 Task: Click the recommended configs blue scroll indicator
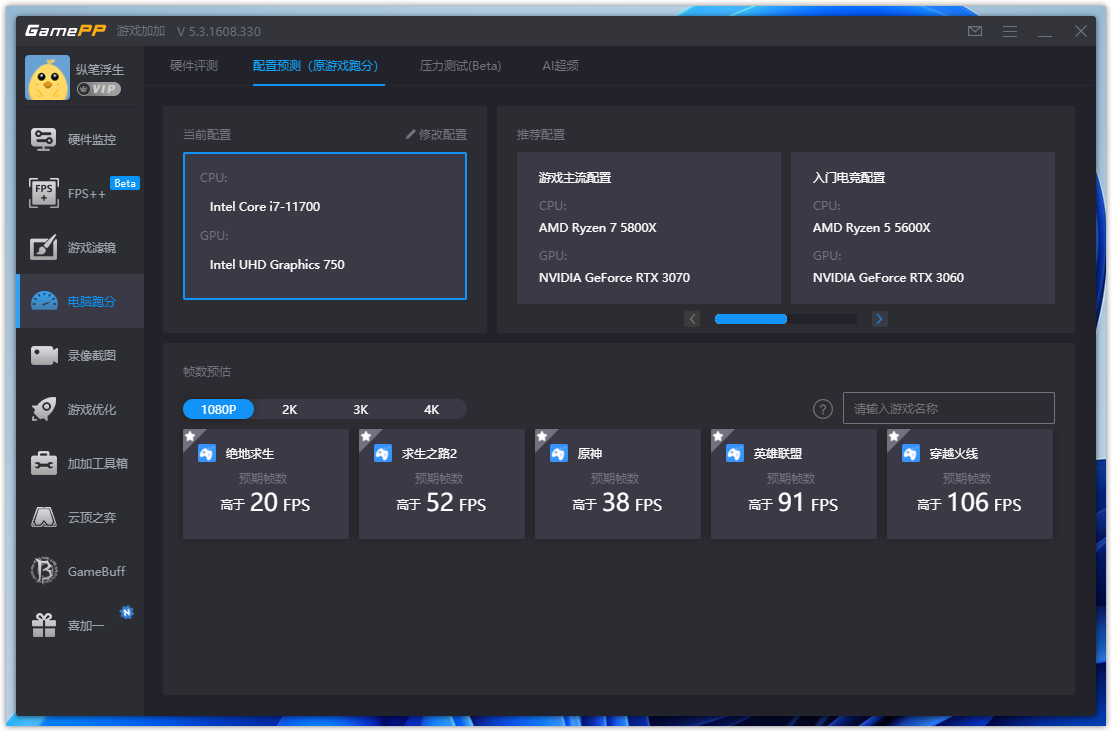(x=751, y=319)
